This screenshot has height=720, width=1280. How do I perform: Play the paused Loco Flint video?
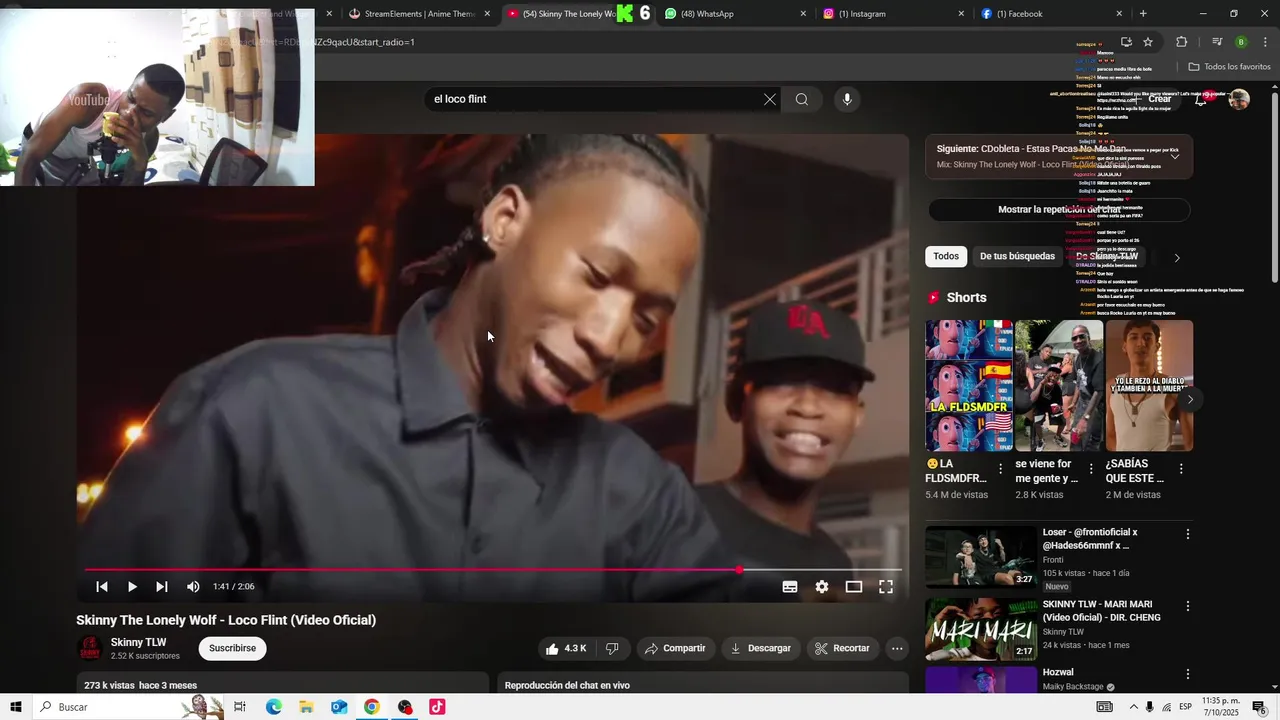[x=132, y=587]
